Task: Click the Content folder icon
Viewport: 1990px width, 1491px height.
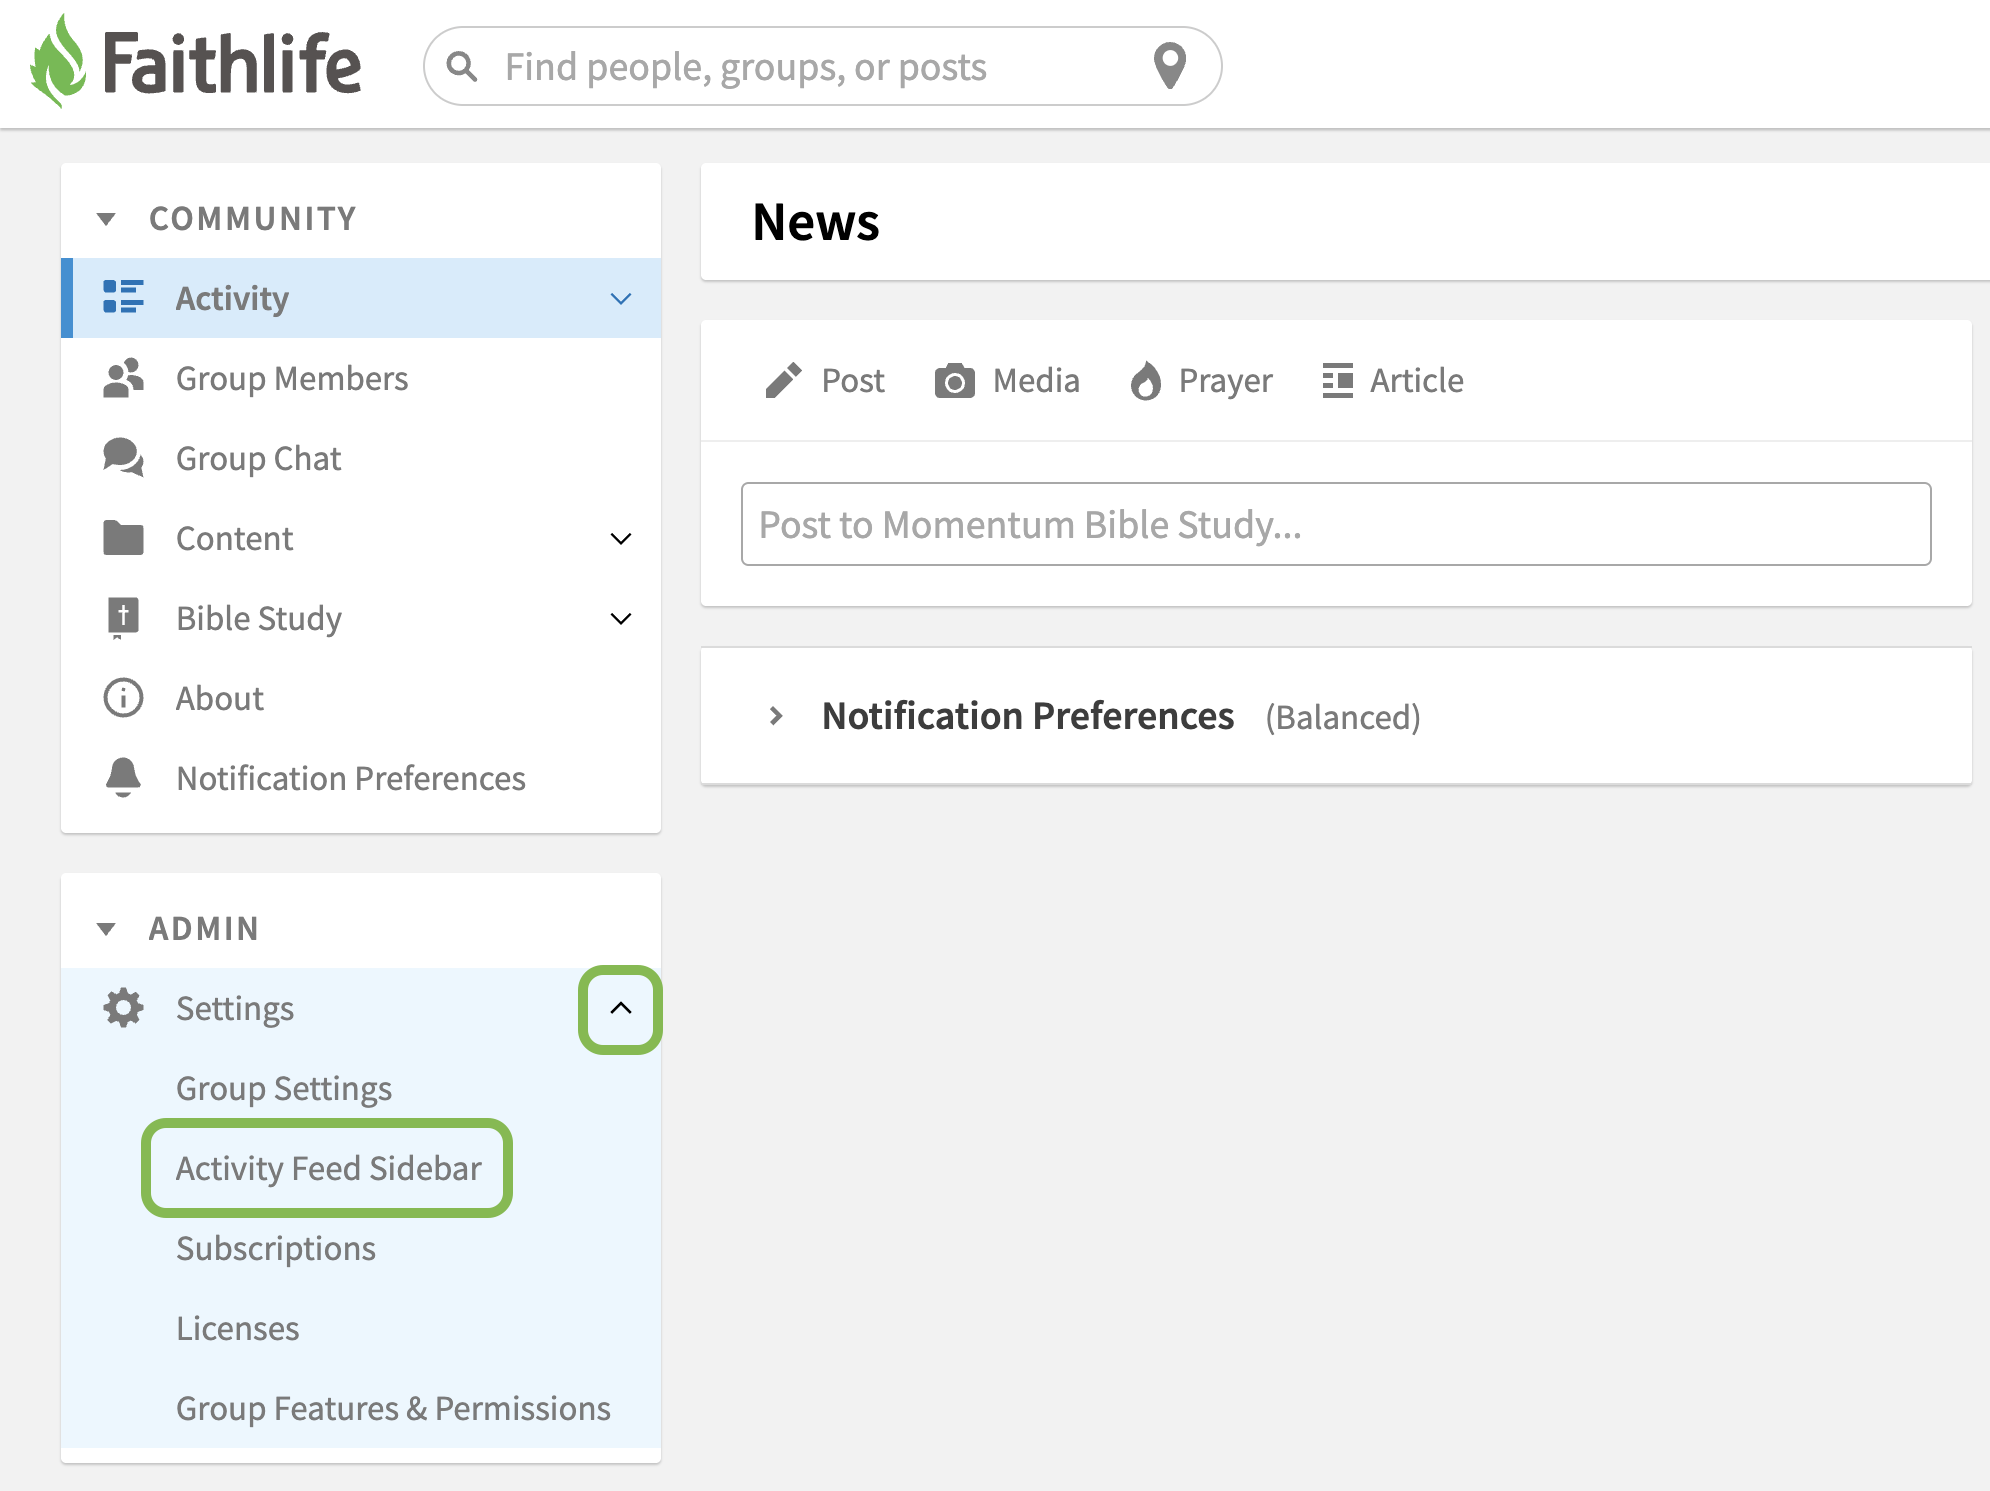Action: 123,538
